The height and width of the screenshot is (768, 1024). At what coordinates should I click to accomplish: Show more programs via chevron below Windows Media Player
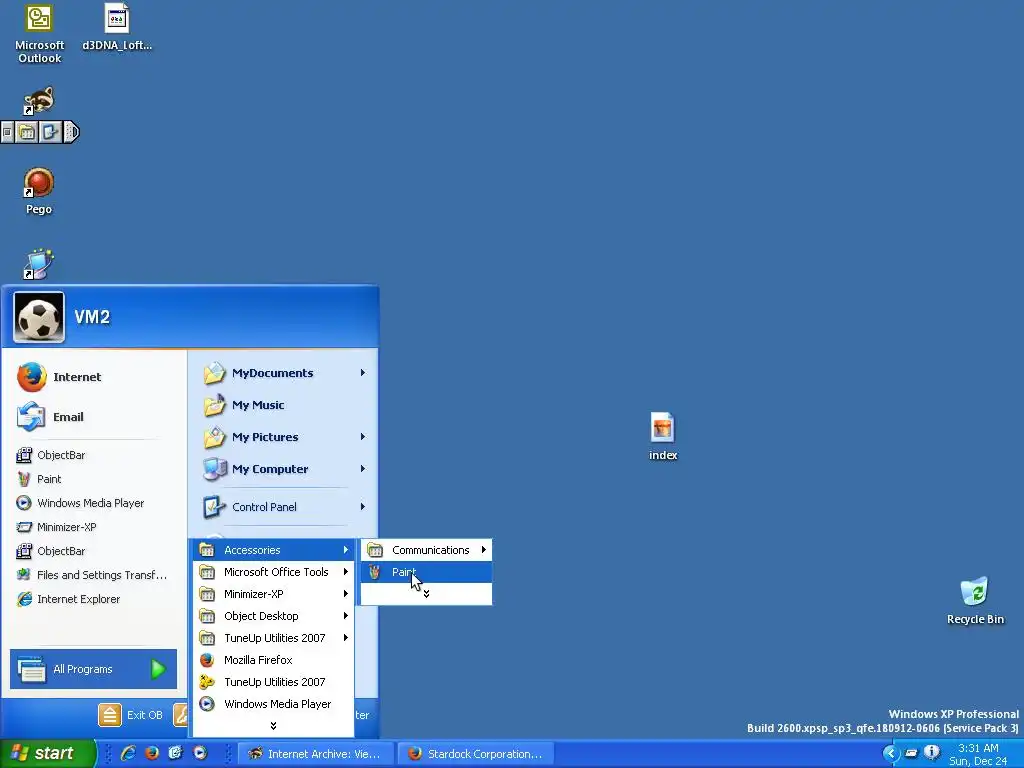pyautogui.click(x=273, y=726)
